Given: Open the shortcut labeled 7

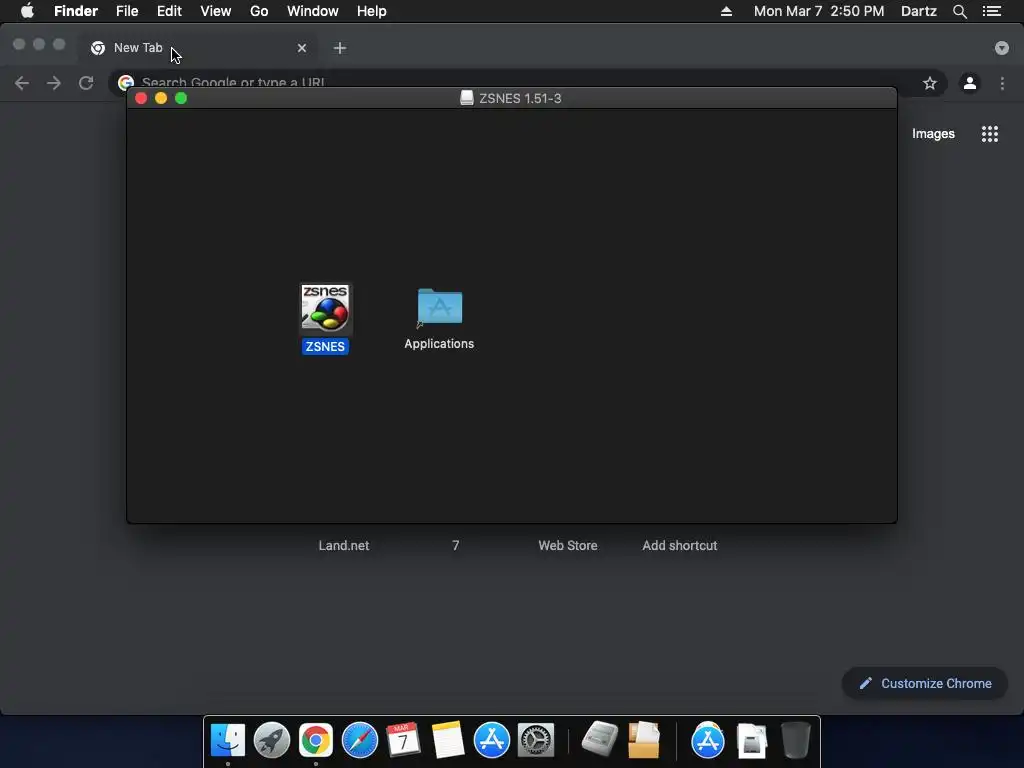Looking at the screenshot, I should click(x=456, y=545).
